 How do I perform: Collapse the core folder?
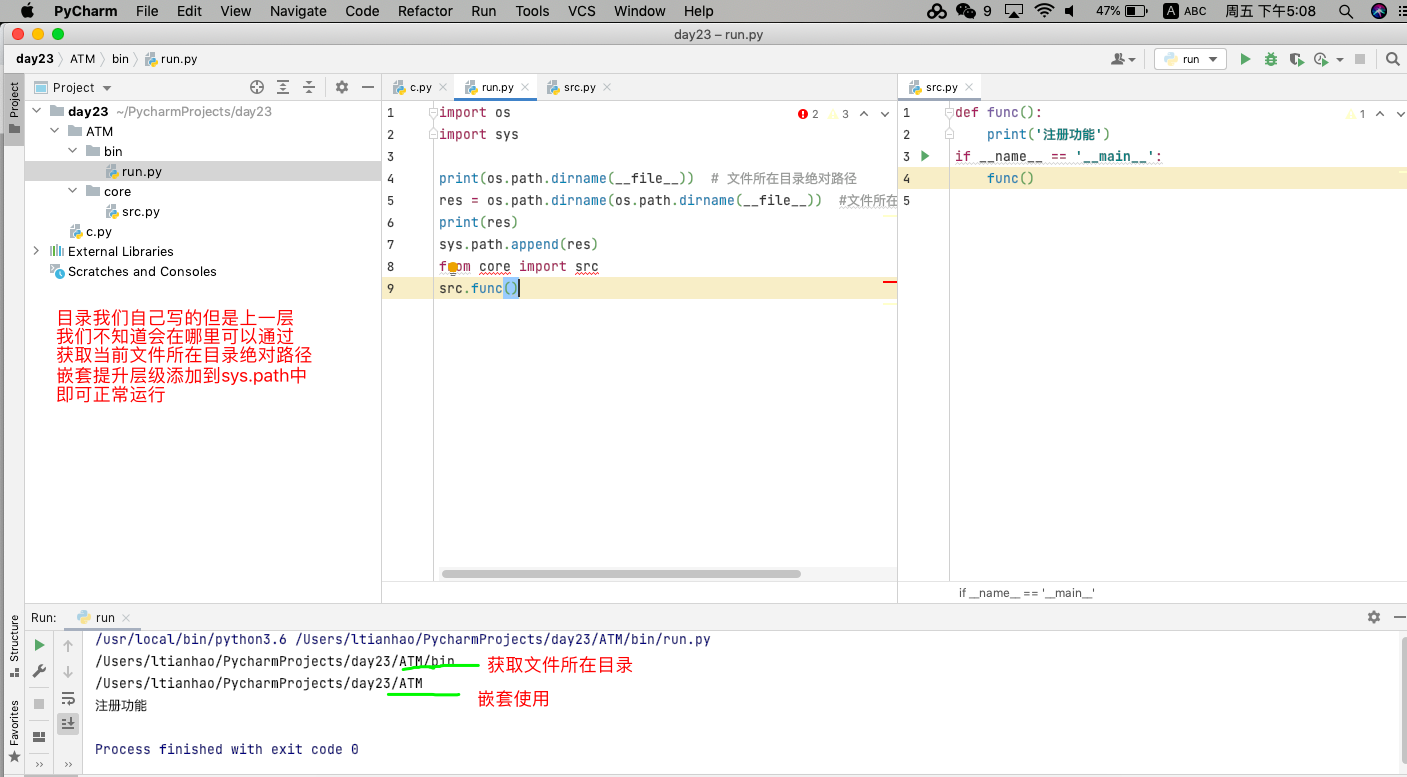[73, 191]
